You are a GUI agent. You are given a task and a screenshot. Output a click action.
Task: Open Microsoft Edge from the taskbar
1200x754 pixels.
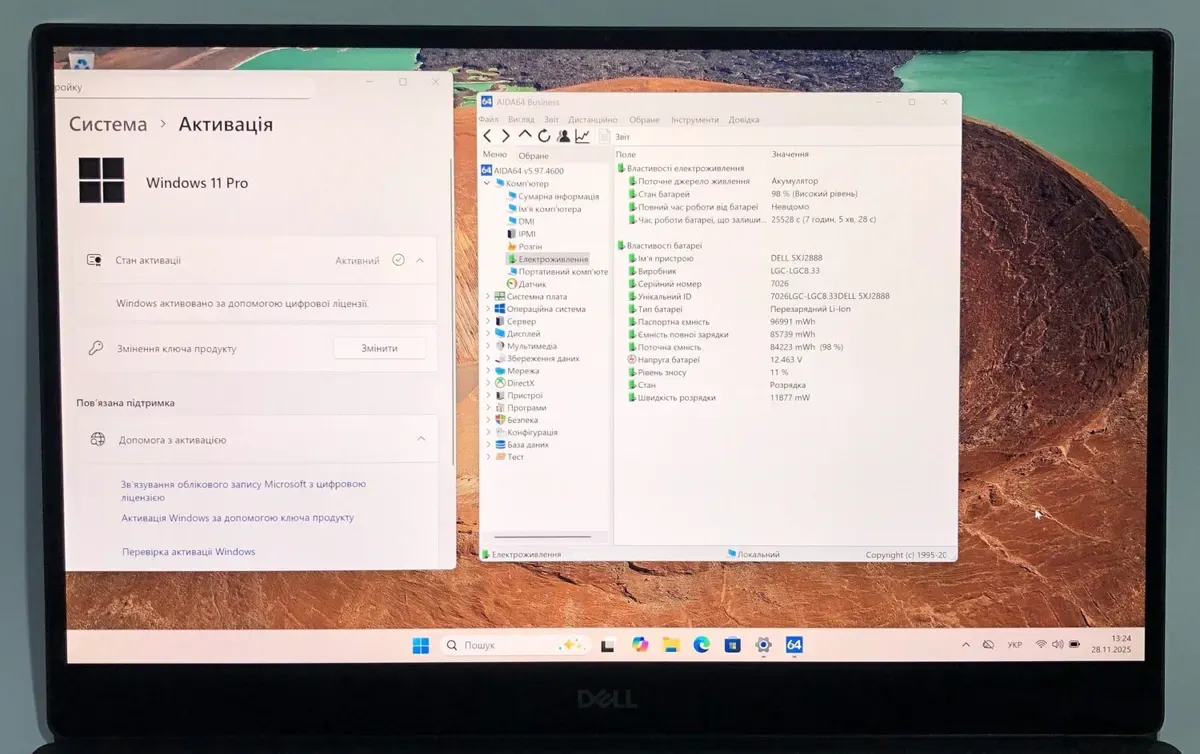(x=702, y=645)
